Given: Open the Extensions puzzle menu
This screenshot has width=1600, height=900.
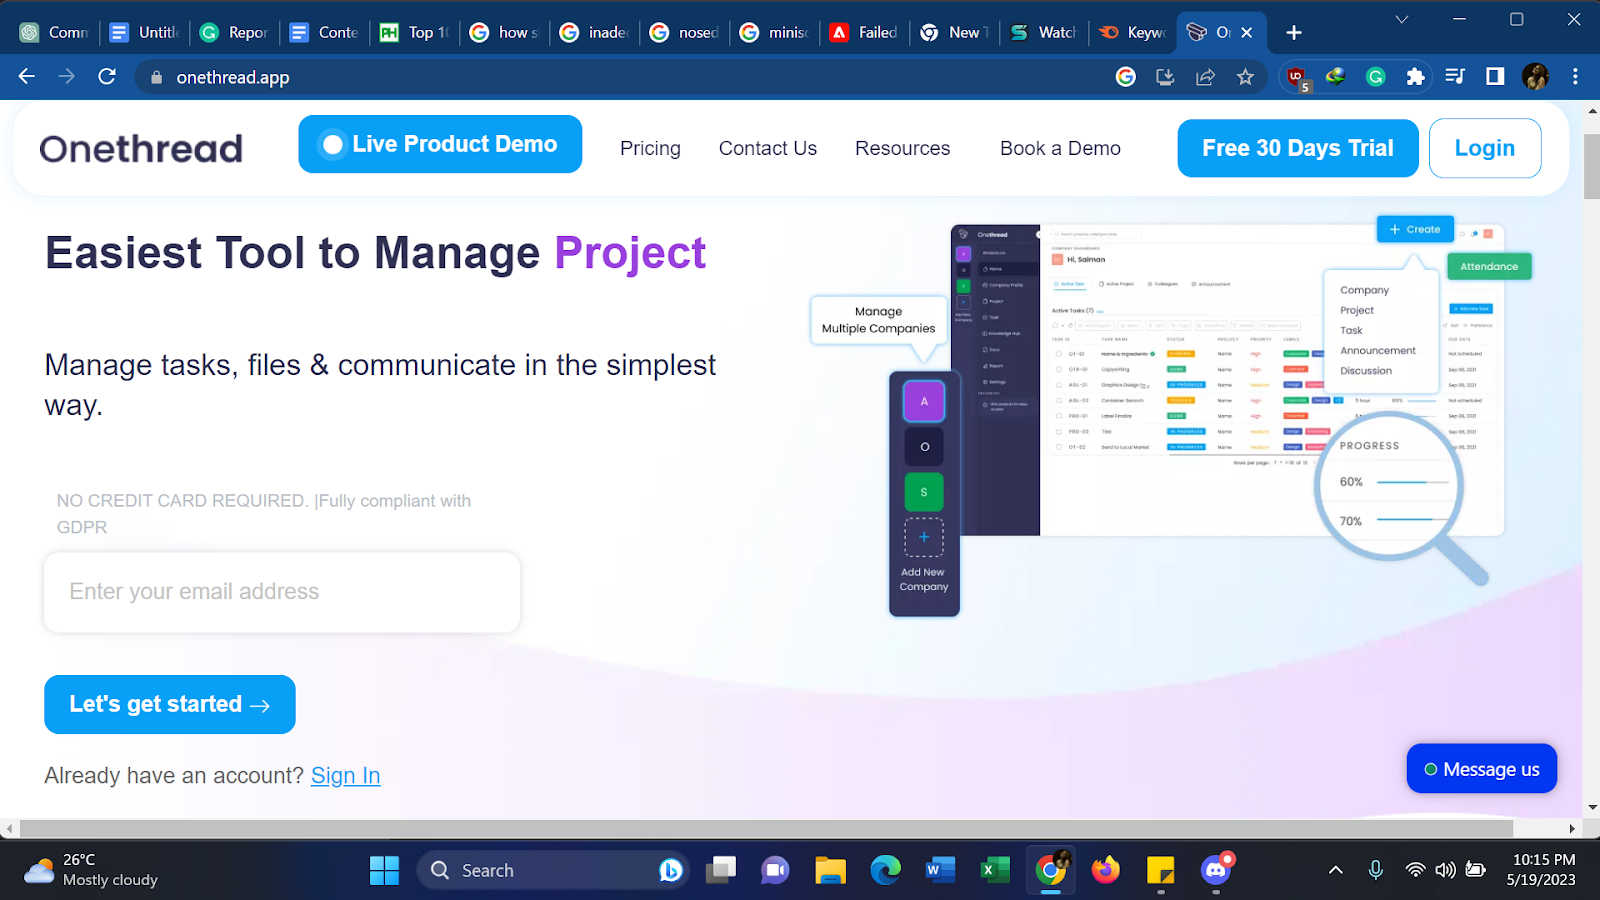Looking at the screenshot, I should (x=1415, y=77).
